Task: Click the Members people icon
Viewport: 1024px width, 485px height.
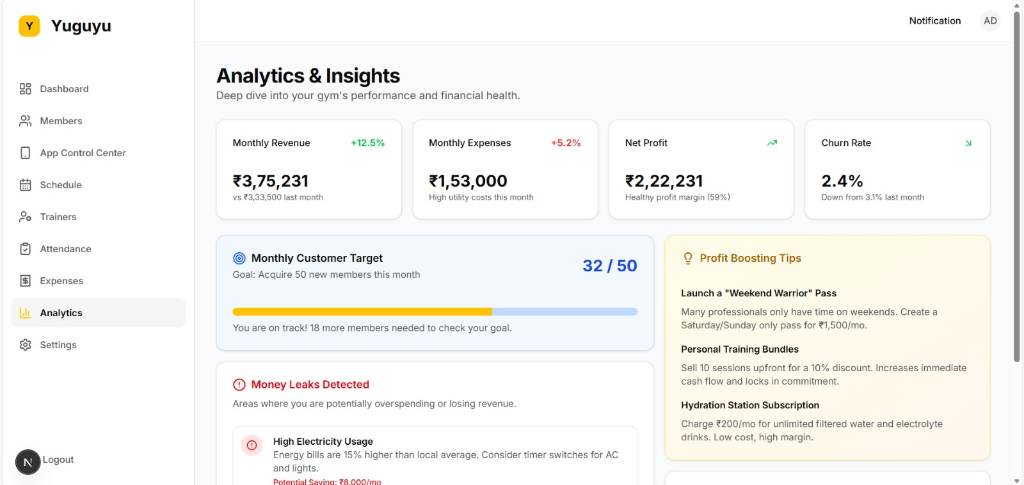Action: (25, 121)
